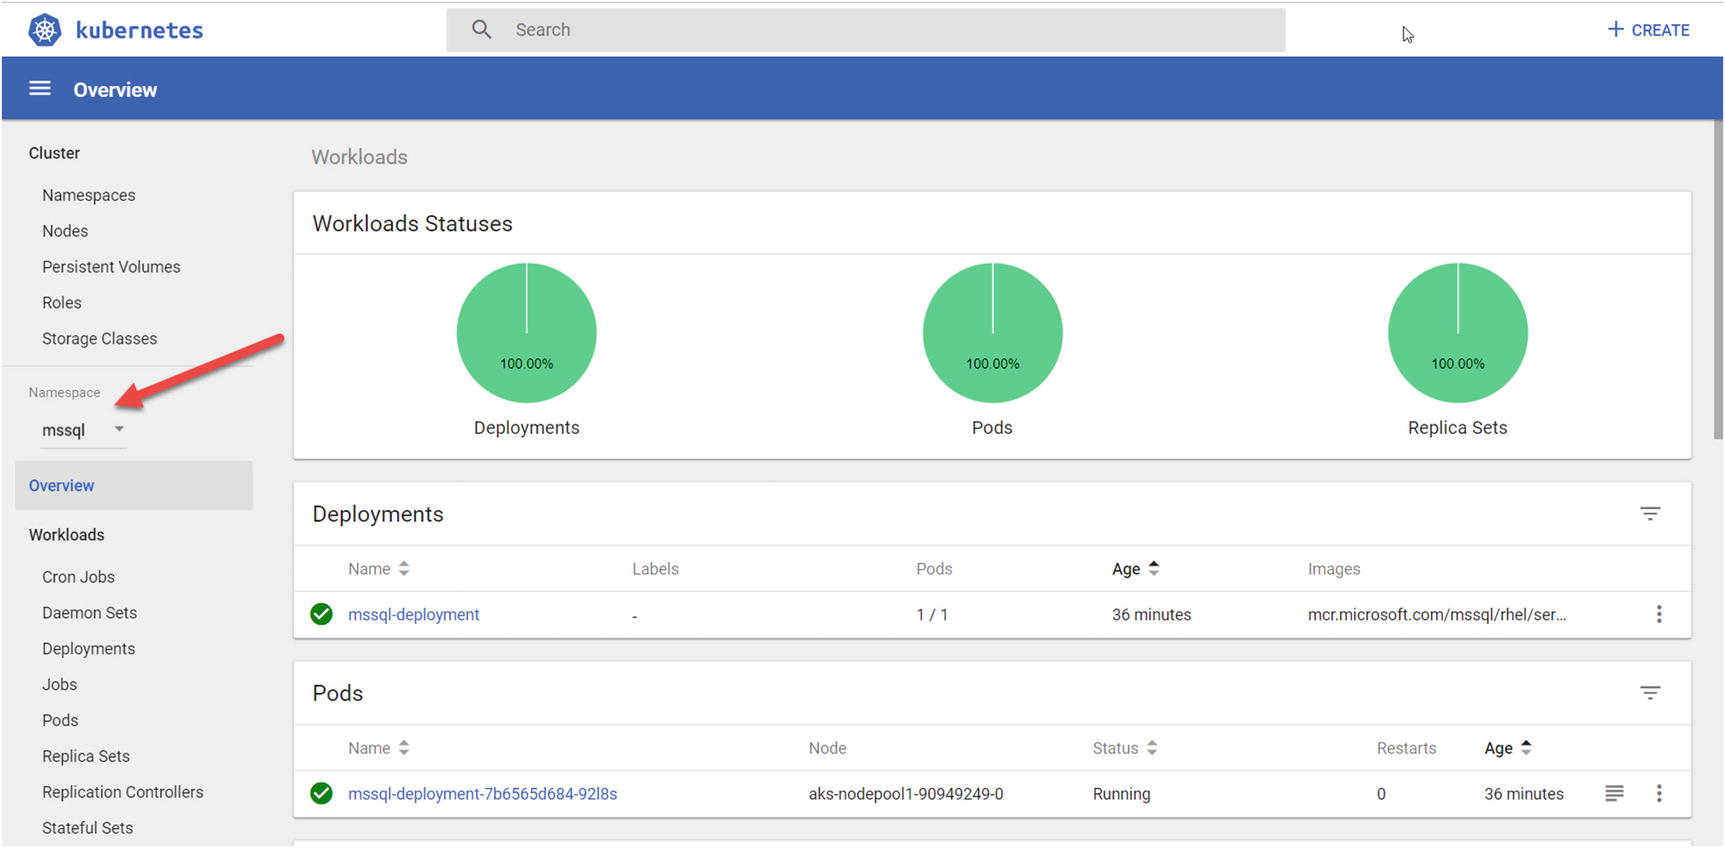Click the plus icon next to CREATE
The height and width of the screenshot is (848, 1725).
pos(1615,29)
